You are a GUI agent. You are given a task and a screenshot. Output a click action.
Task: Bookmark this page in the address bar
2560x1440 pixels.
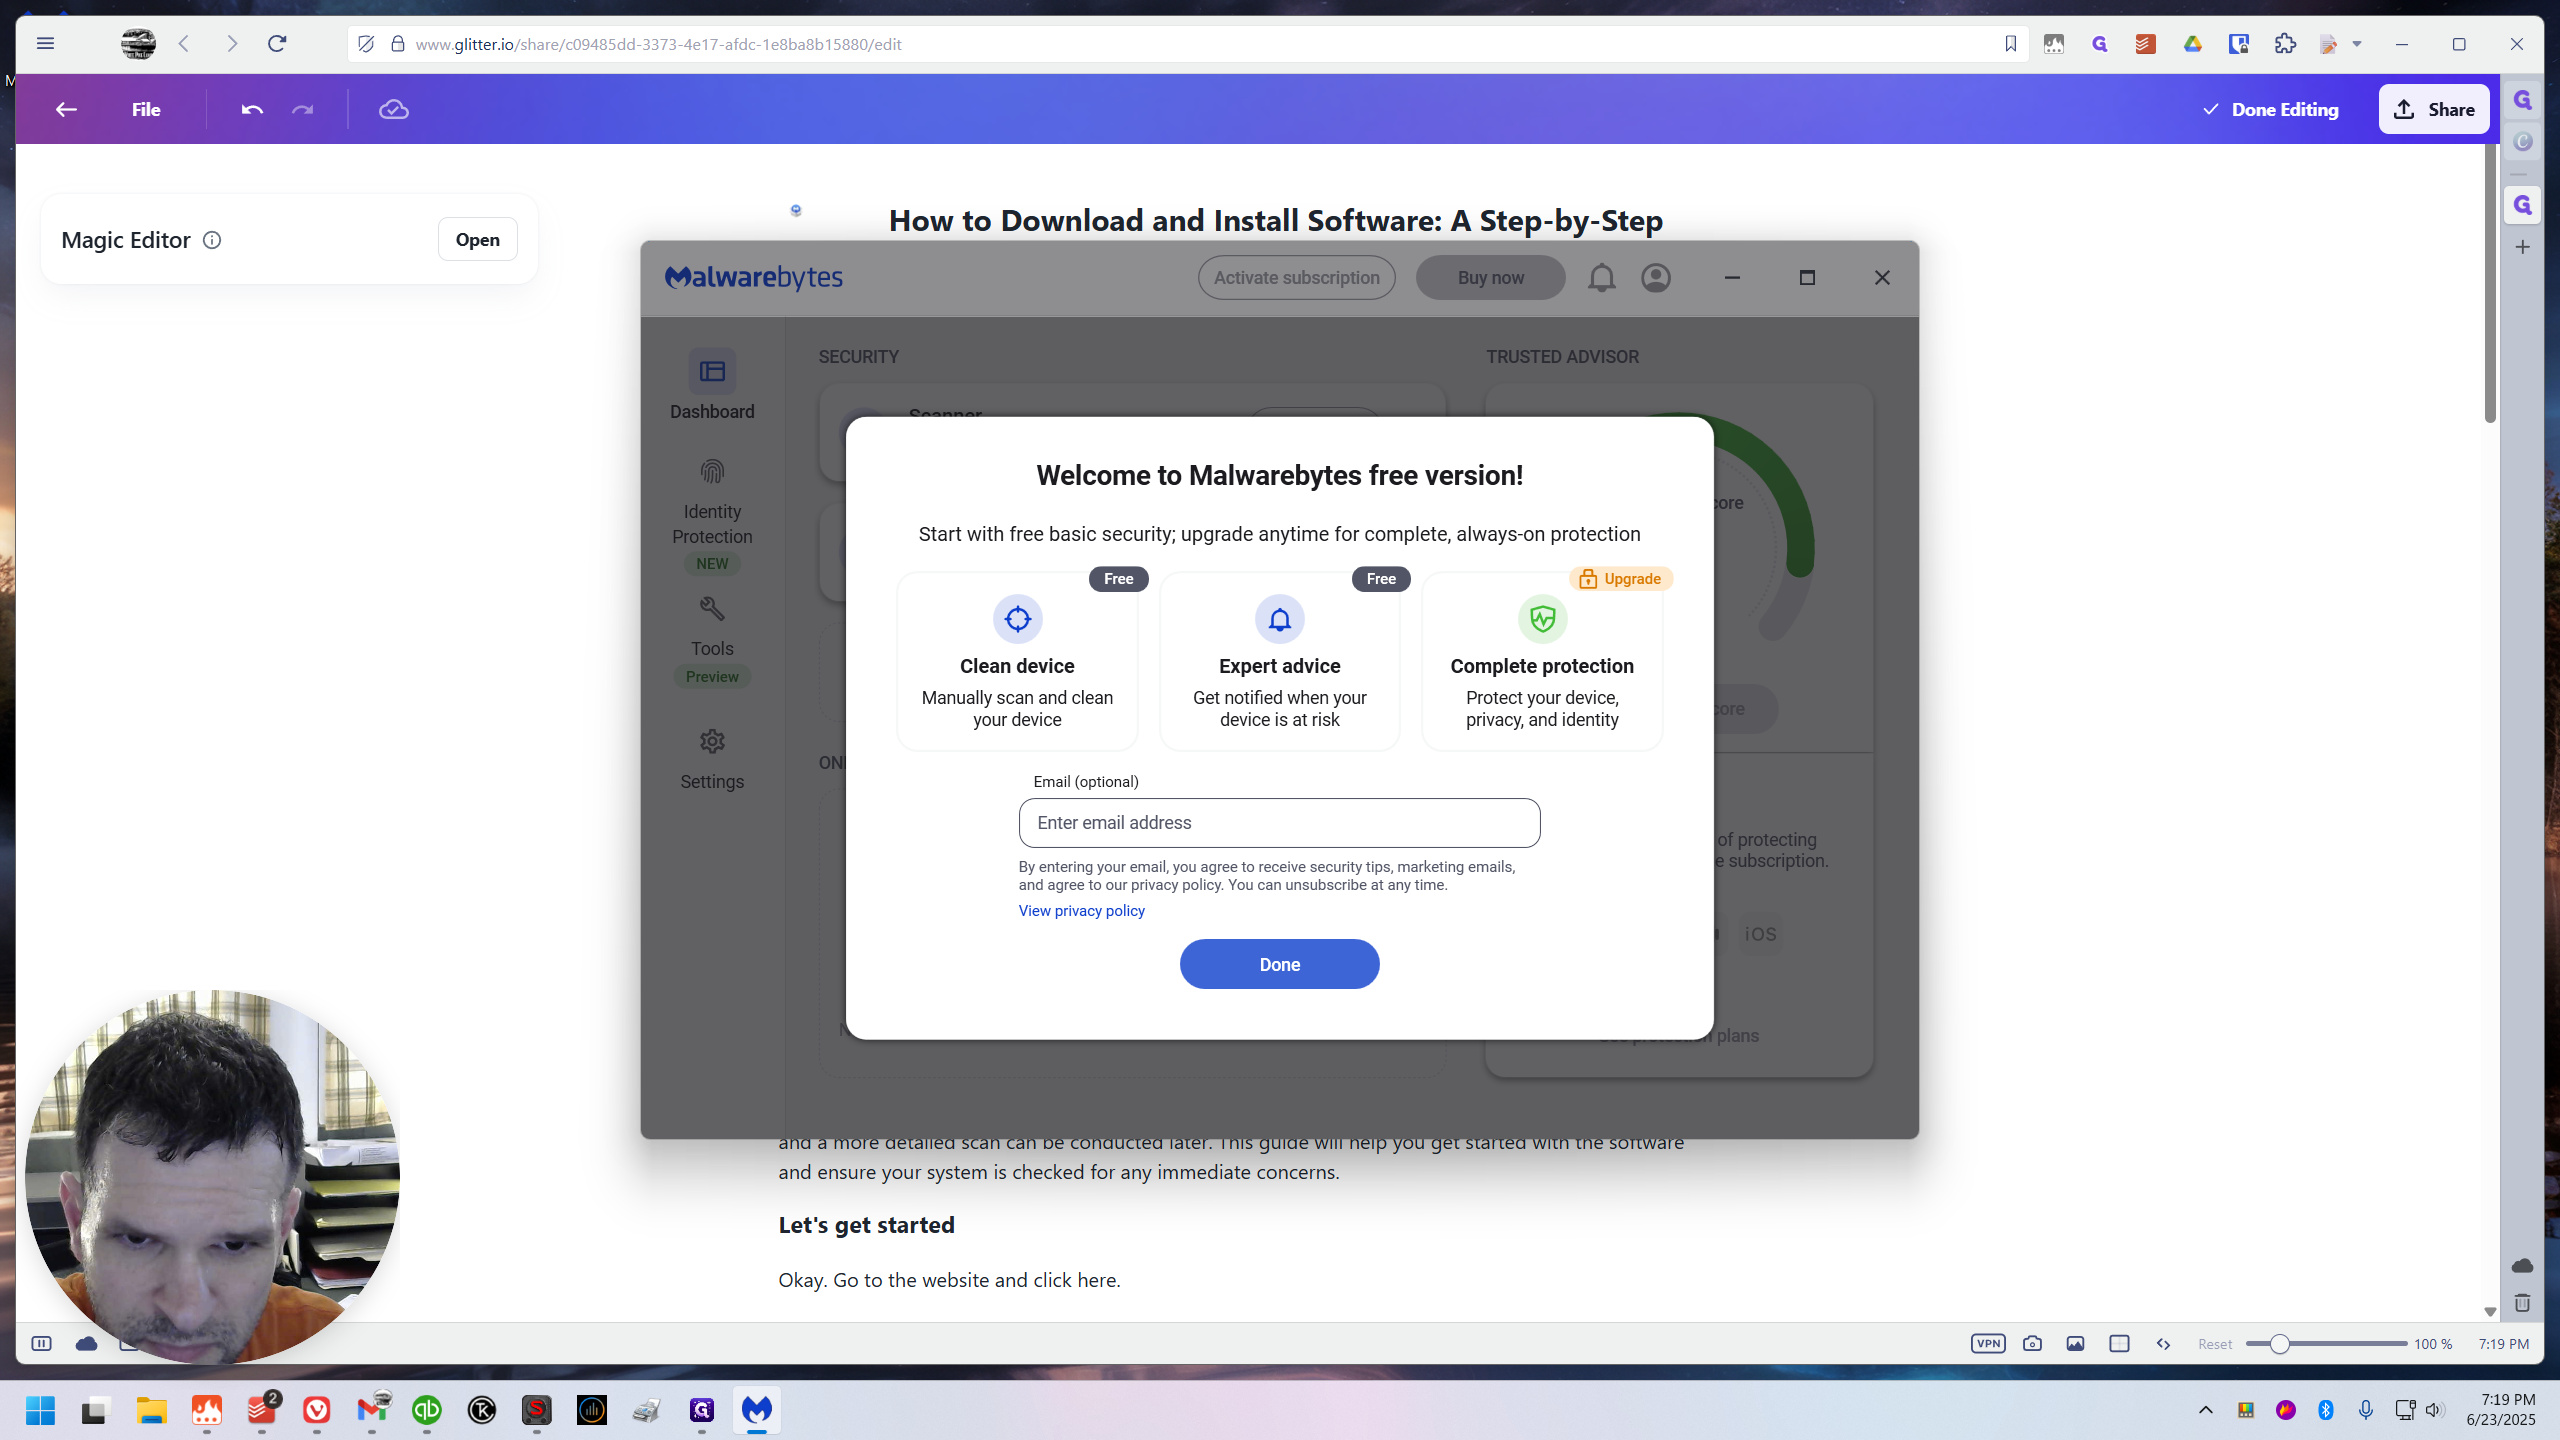pyautogui.click(x=2010, y=43)
